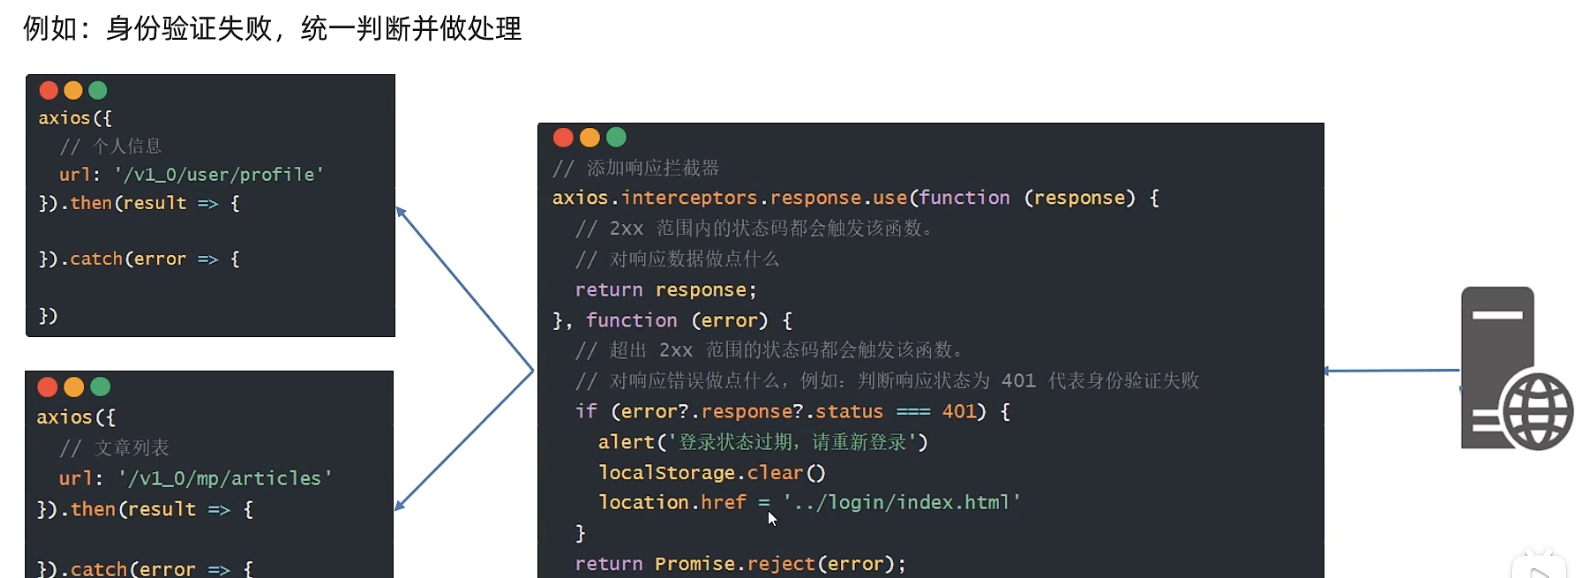Image resolution: width=1593 pixels, height=578 pixels.
Task: Click the 'return response;' line
Action: pyautogui.click(x=666, y=290)
